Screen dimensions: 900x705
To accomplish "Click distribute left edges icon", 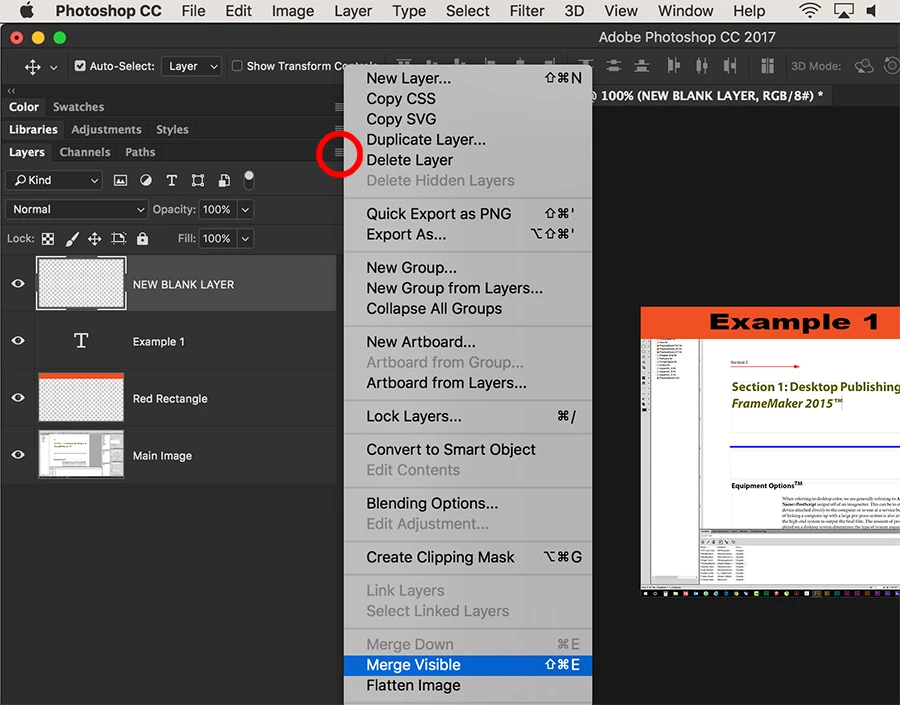I will [673, 66].
